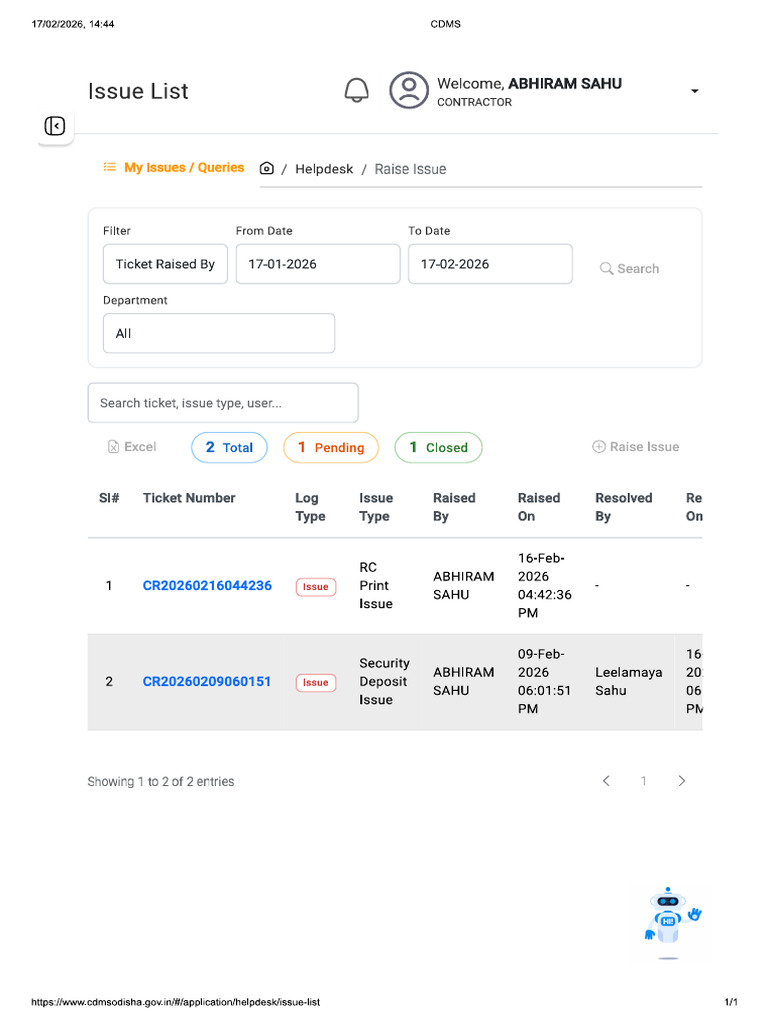The width and height of the screenshot is (768, 1024).
Task: Open the My Issues / Queries tab
Action: pyautogui.click(x=174, y=167)
